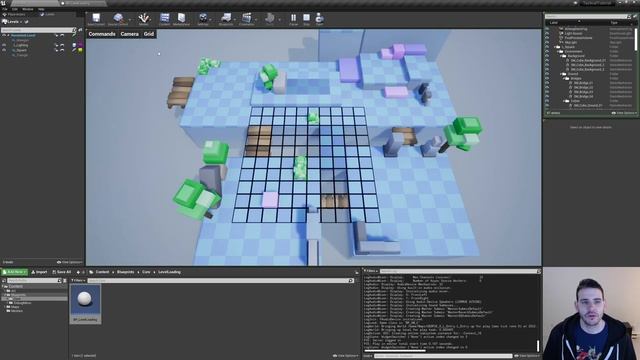Click the Modes toolbar icon
This screenshot has width=640, height=360.
tap(143, 18)
